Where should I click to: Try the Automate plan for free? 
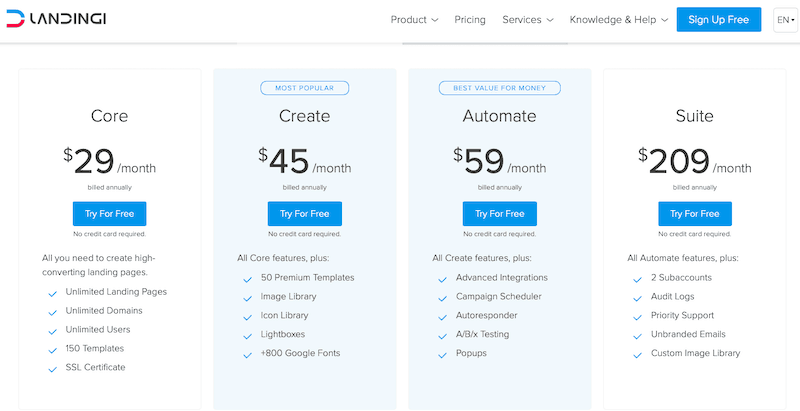(499, 214)
